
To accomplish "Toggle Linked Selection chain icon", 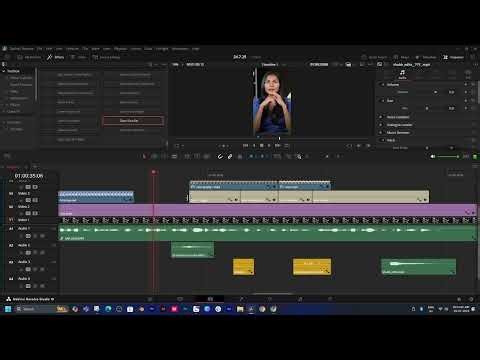I will [230, 156].
